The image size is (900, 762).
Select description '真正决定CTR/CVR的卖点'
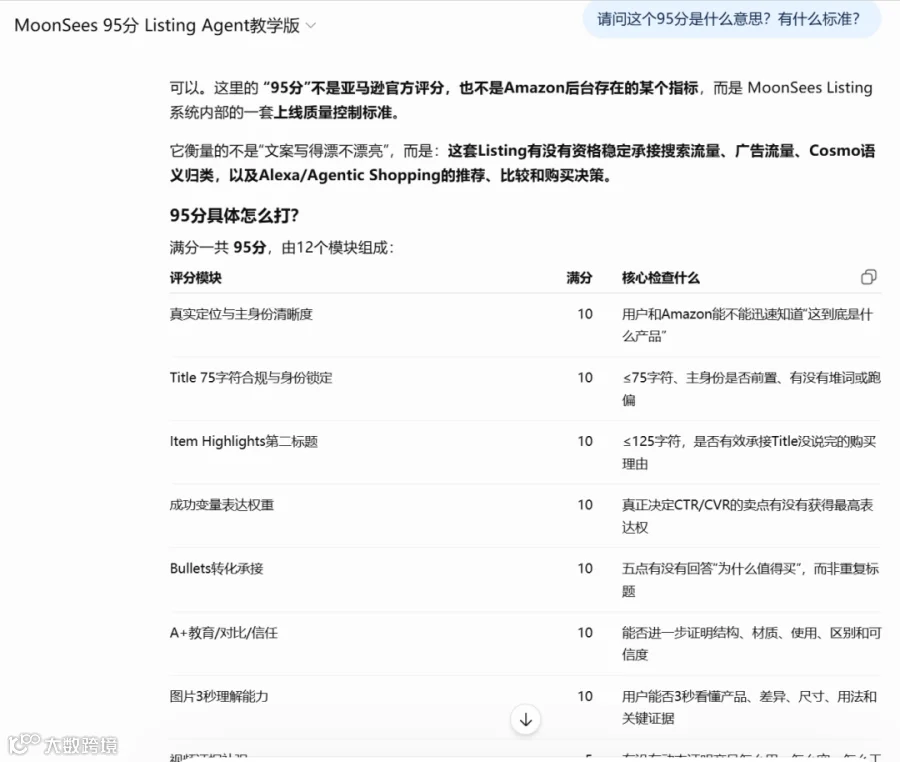[748, 516]
